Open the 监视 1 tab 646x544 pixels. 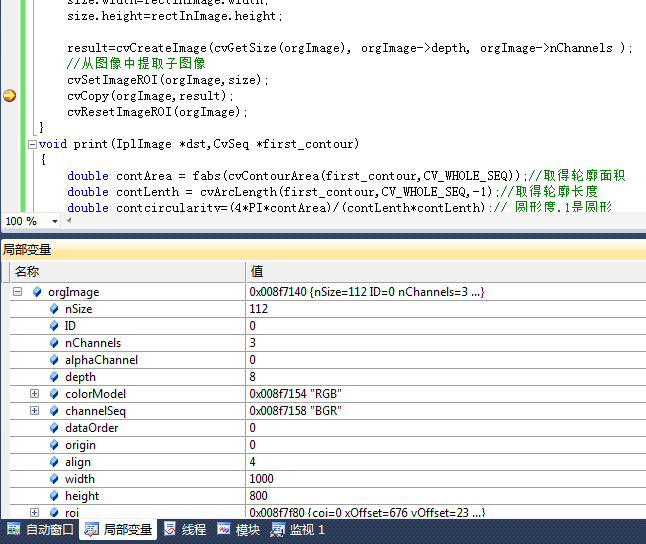[297, 530]
